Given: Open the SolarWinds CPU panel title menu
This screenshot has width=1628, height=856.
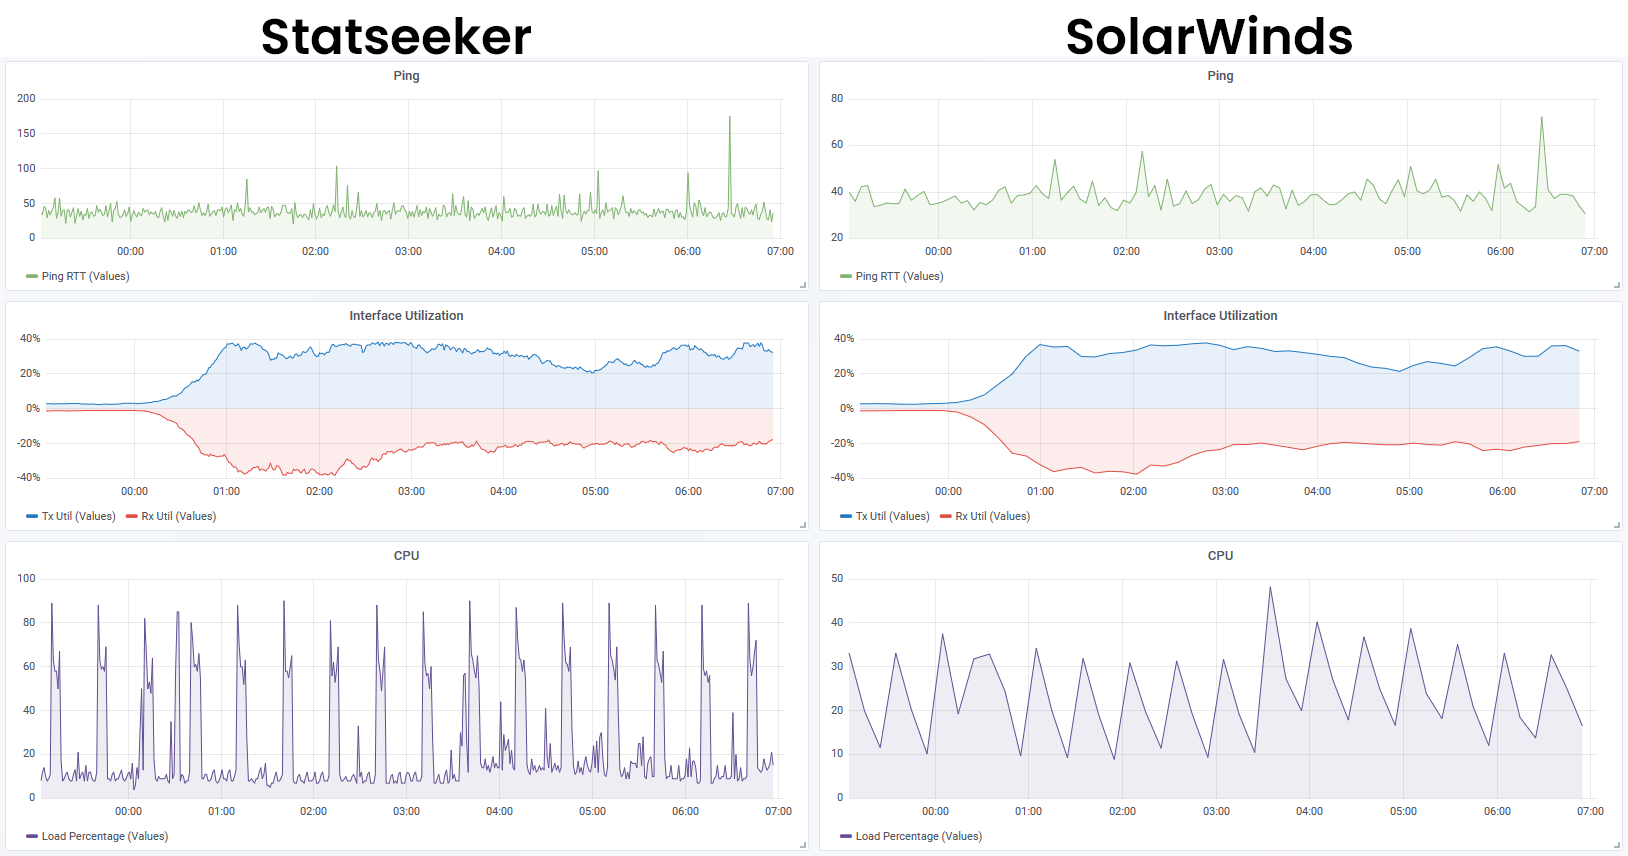Looking at the screenshot, I should [1220, 556].
